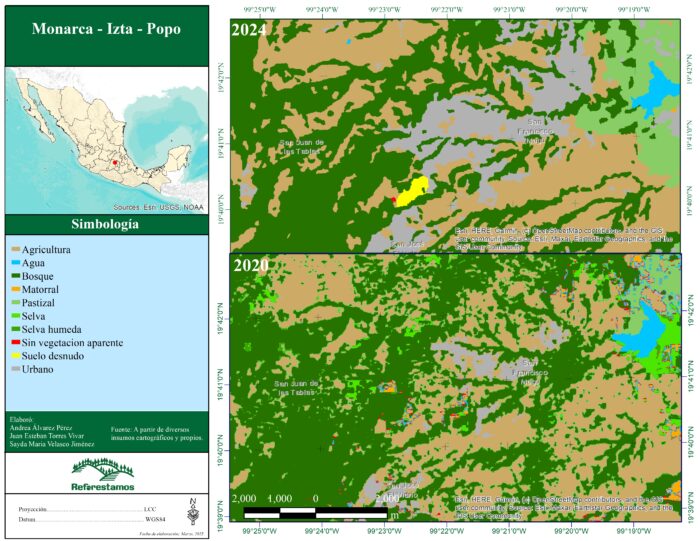Click the 2024 year label
Screen dimensions: 700x541
(x=249, y=30)
